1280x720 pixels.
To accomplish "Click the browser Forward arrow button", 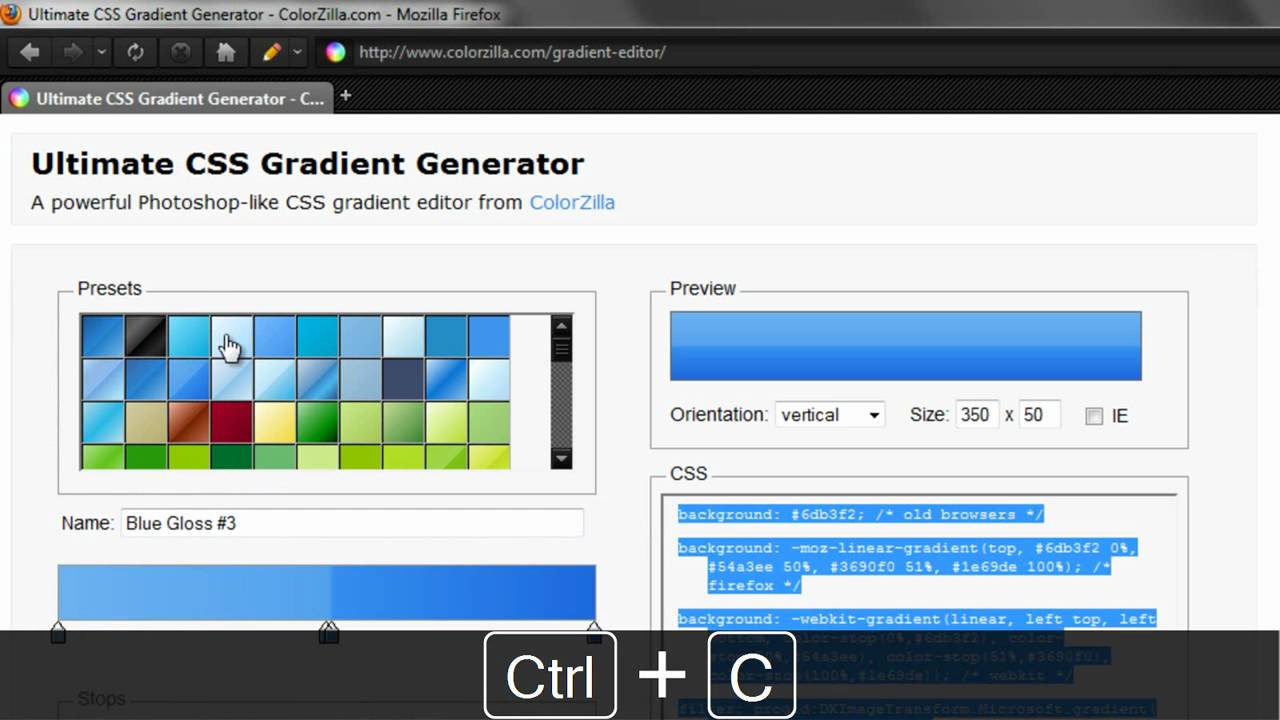I will (73, 52).
